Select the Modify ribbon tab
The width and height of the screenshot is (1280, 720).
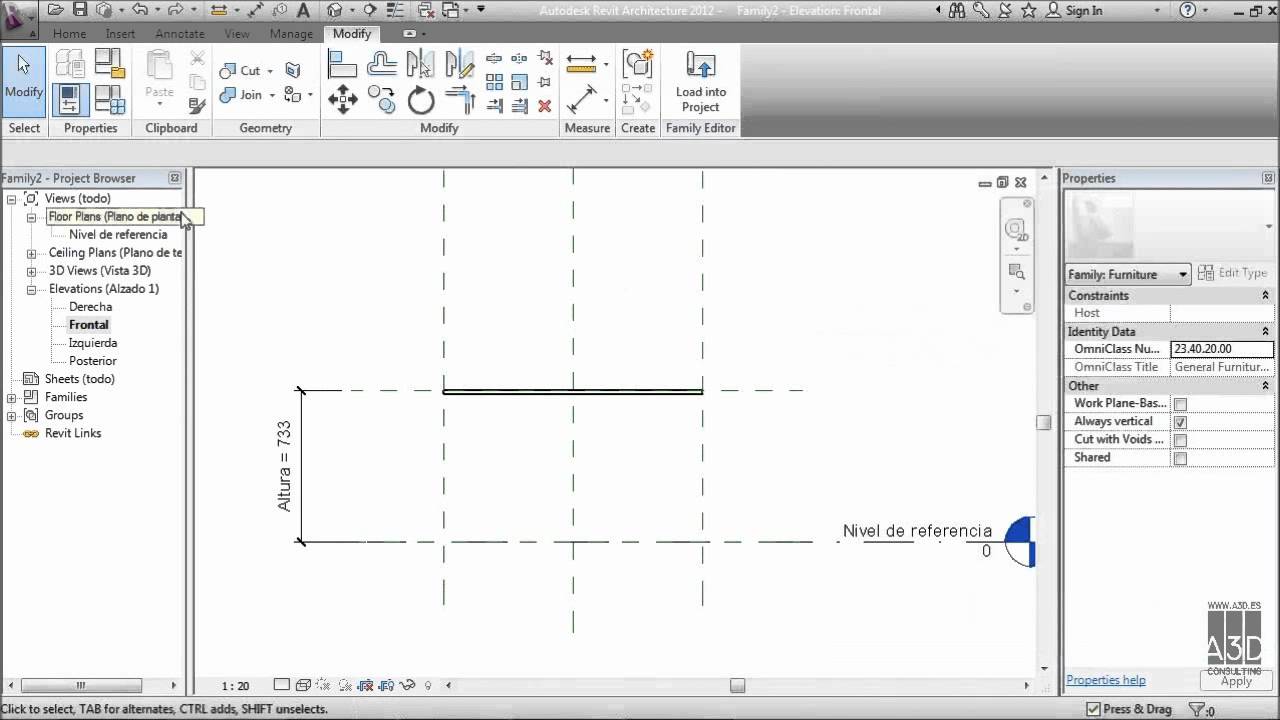352,34
